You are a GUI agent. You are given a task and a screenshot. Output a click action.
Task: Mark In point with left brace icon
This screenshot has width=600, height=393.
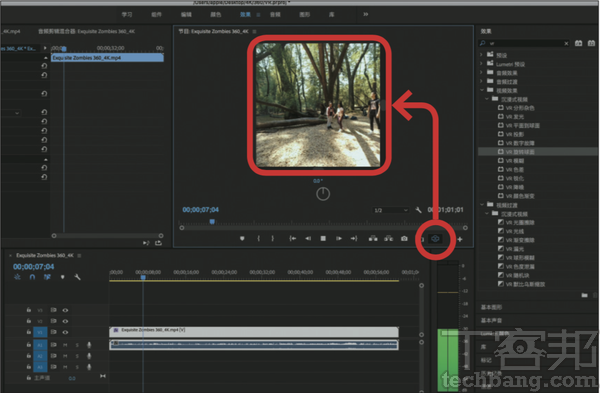[259, 238]
